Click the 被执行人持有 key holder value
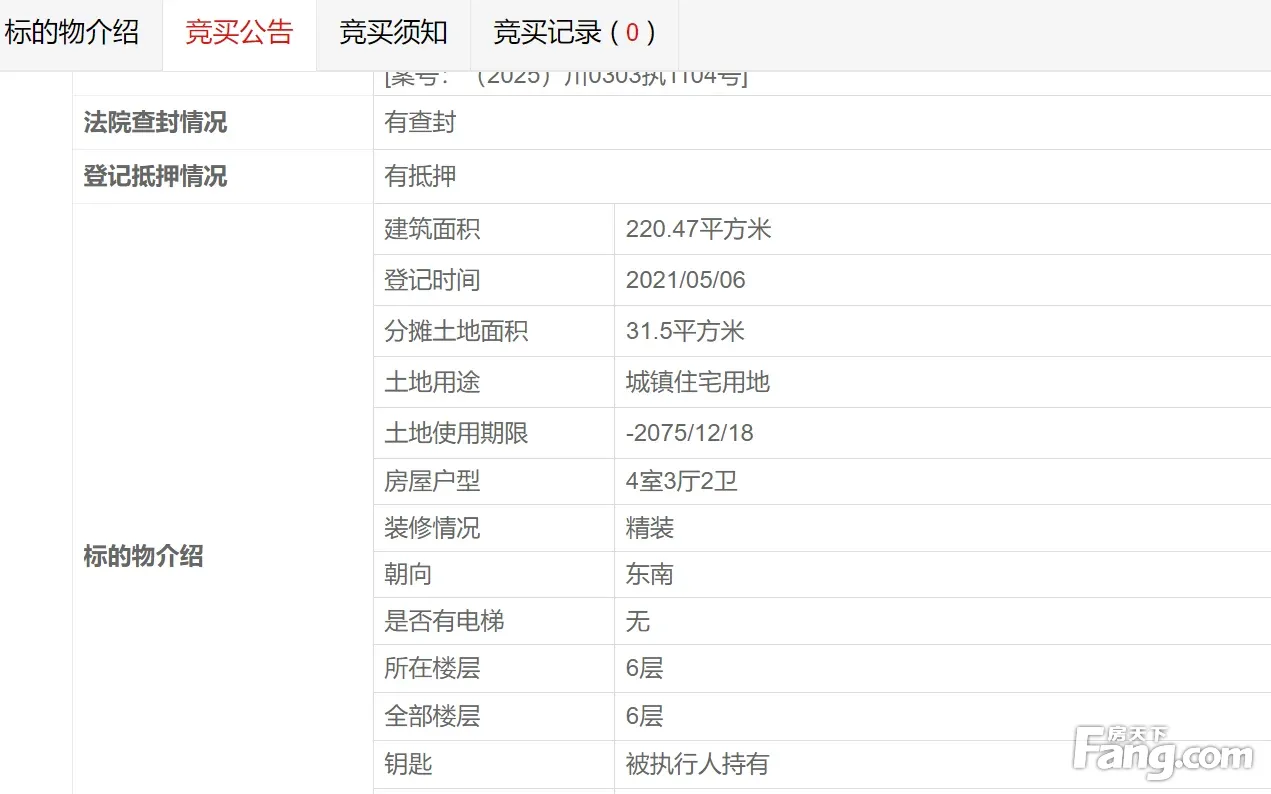This screenshot has width=1271, height=794. tap(698, 765)
